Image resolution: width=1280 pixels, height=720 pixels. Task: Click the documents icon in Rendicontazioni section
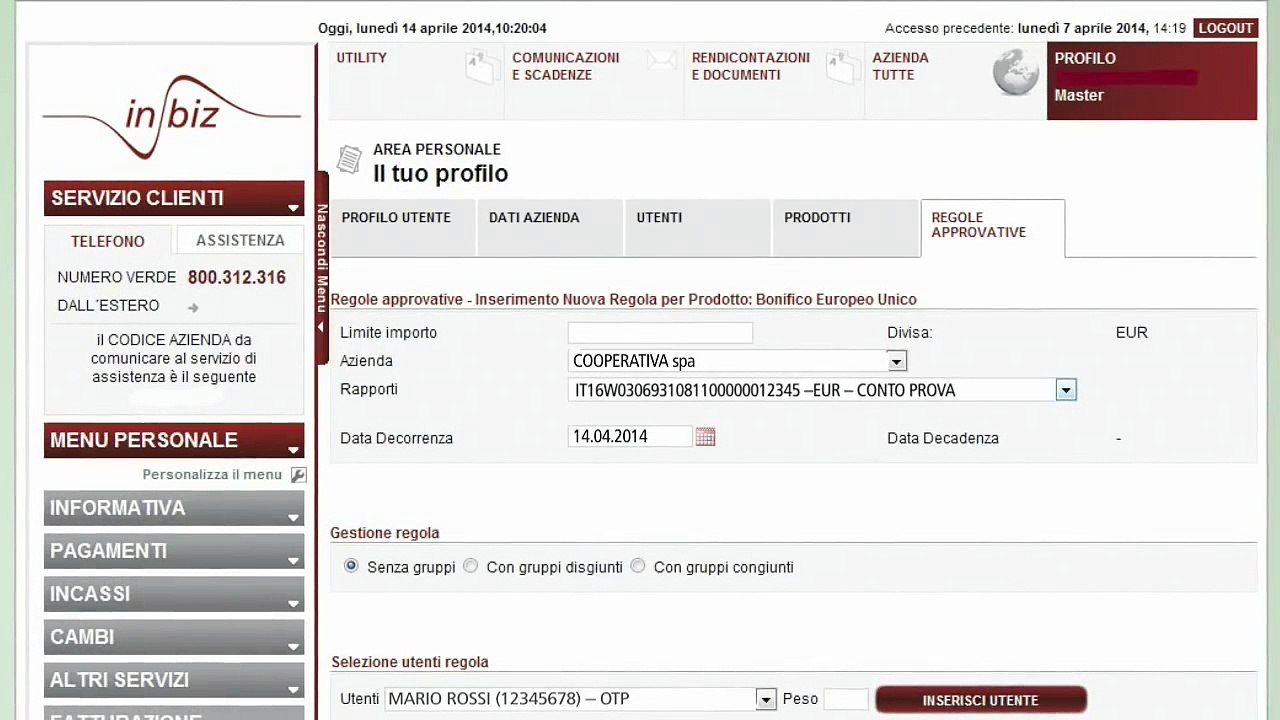(x=842, y=68)
